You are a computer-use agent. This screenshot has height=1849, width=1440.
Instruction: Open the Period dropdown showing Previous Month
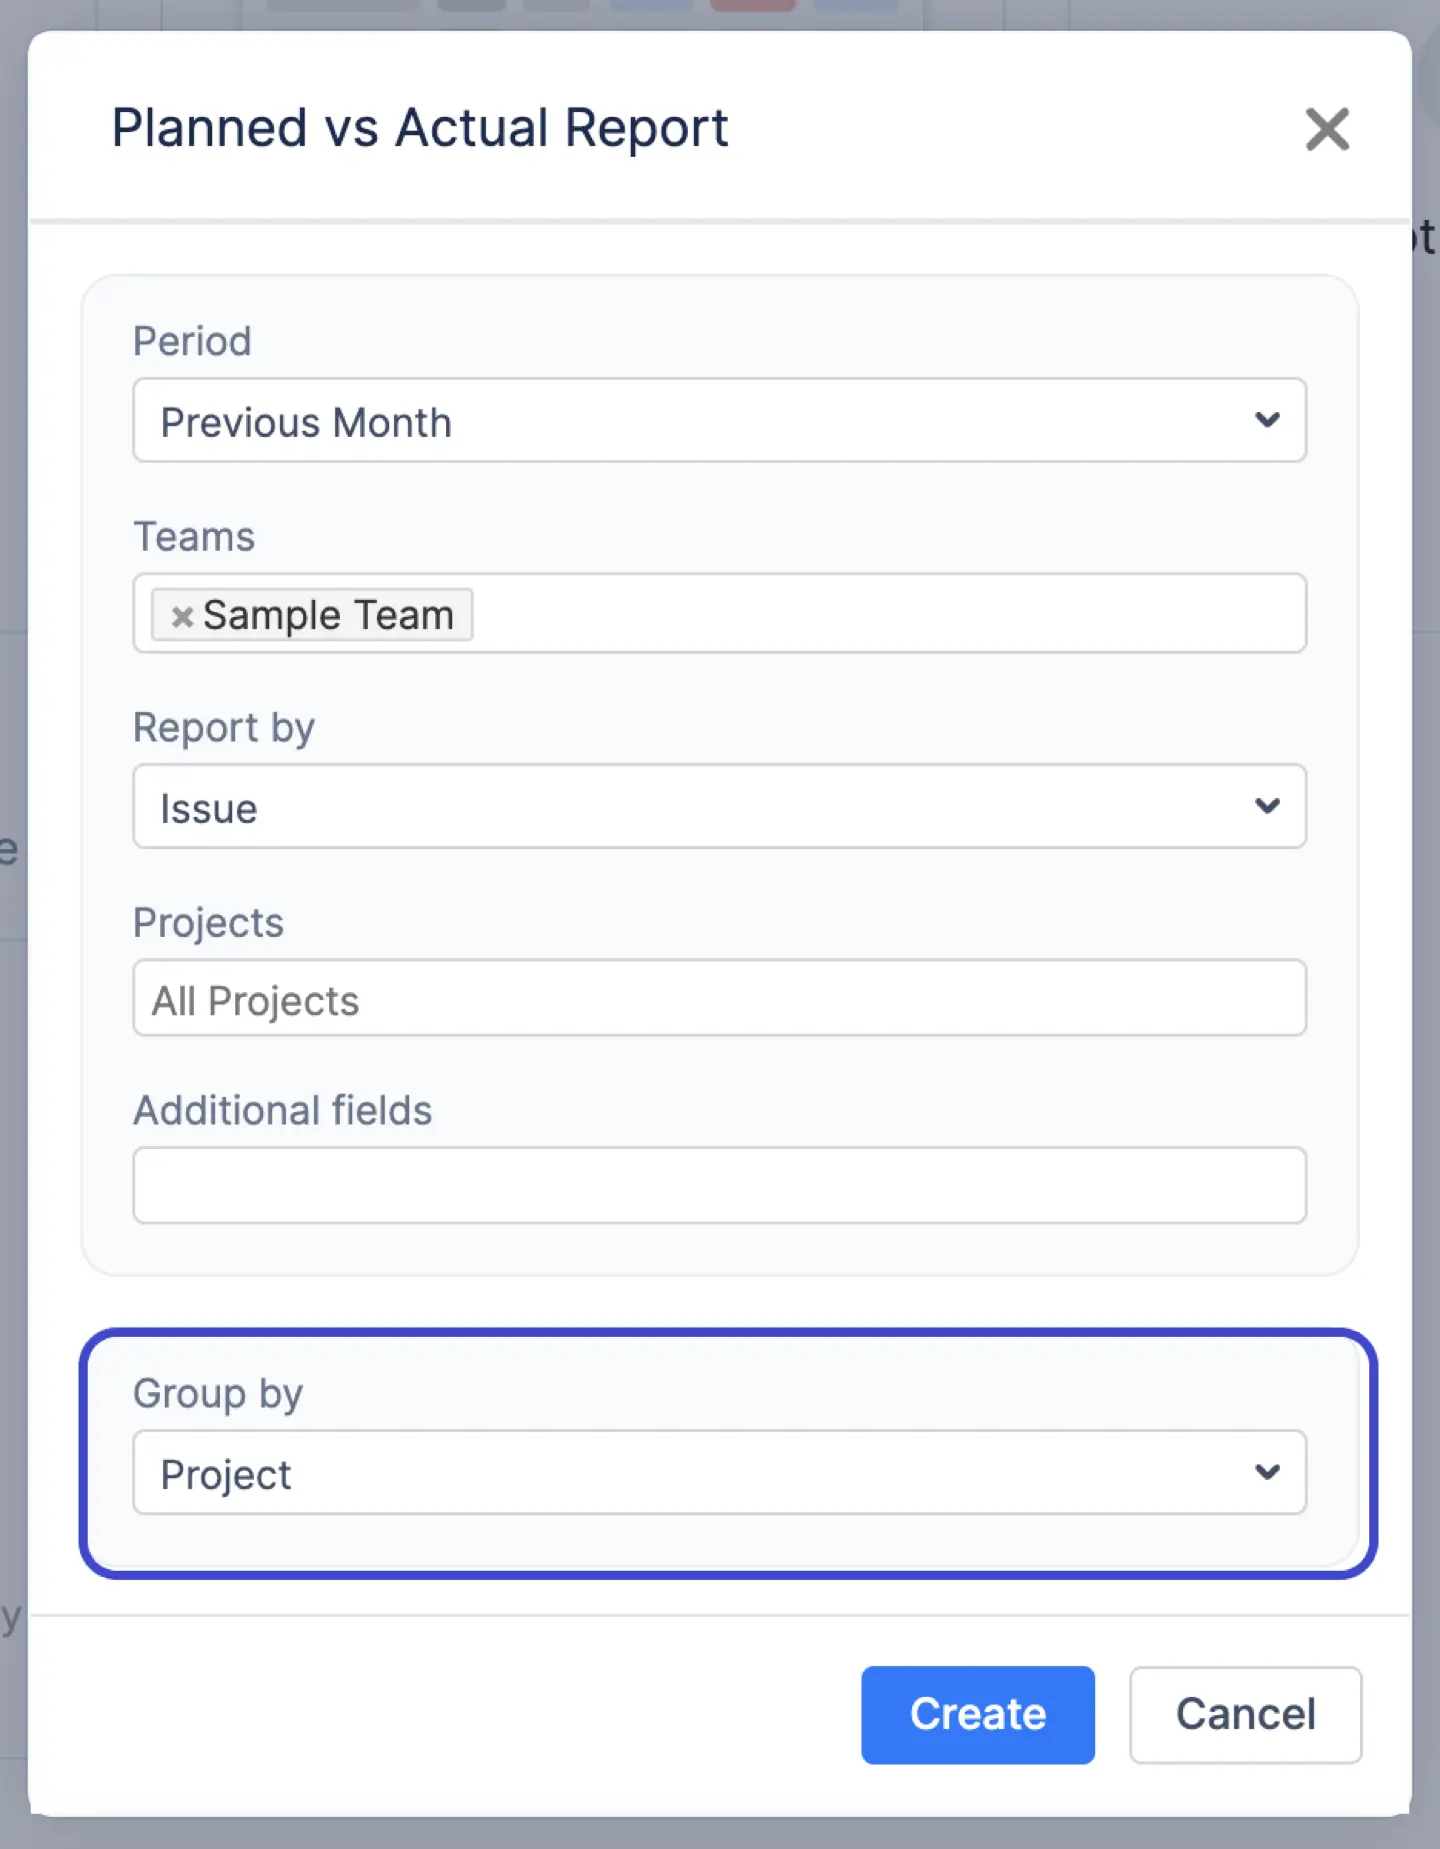point(719,421)
